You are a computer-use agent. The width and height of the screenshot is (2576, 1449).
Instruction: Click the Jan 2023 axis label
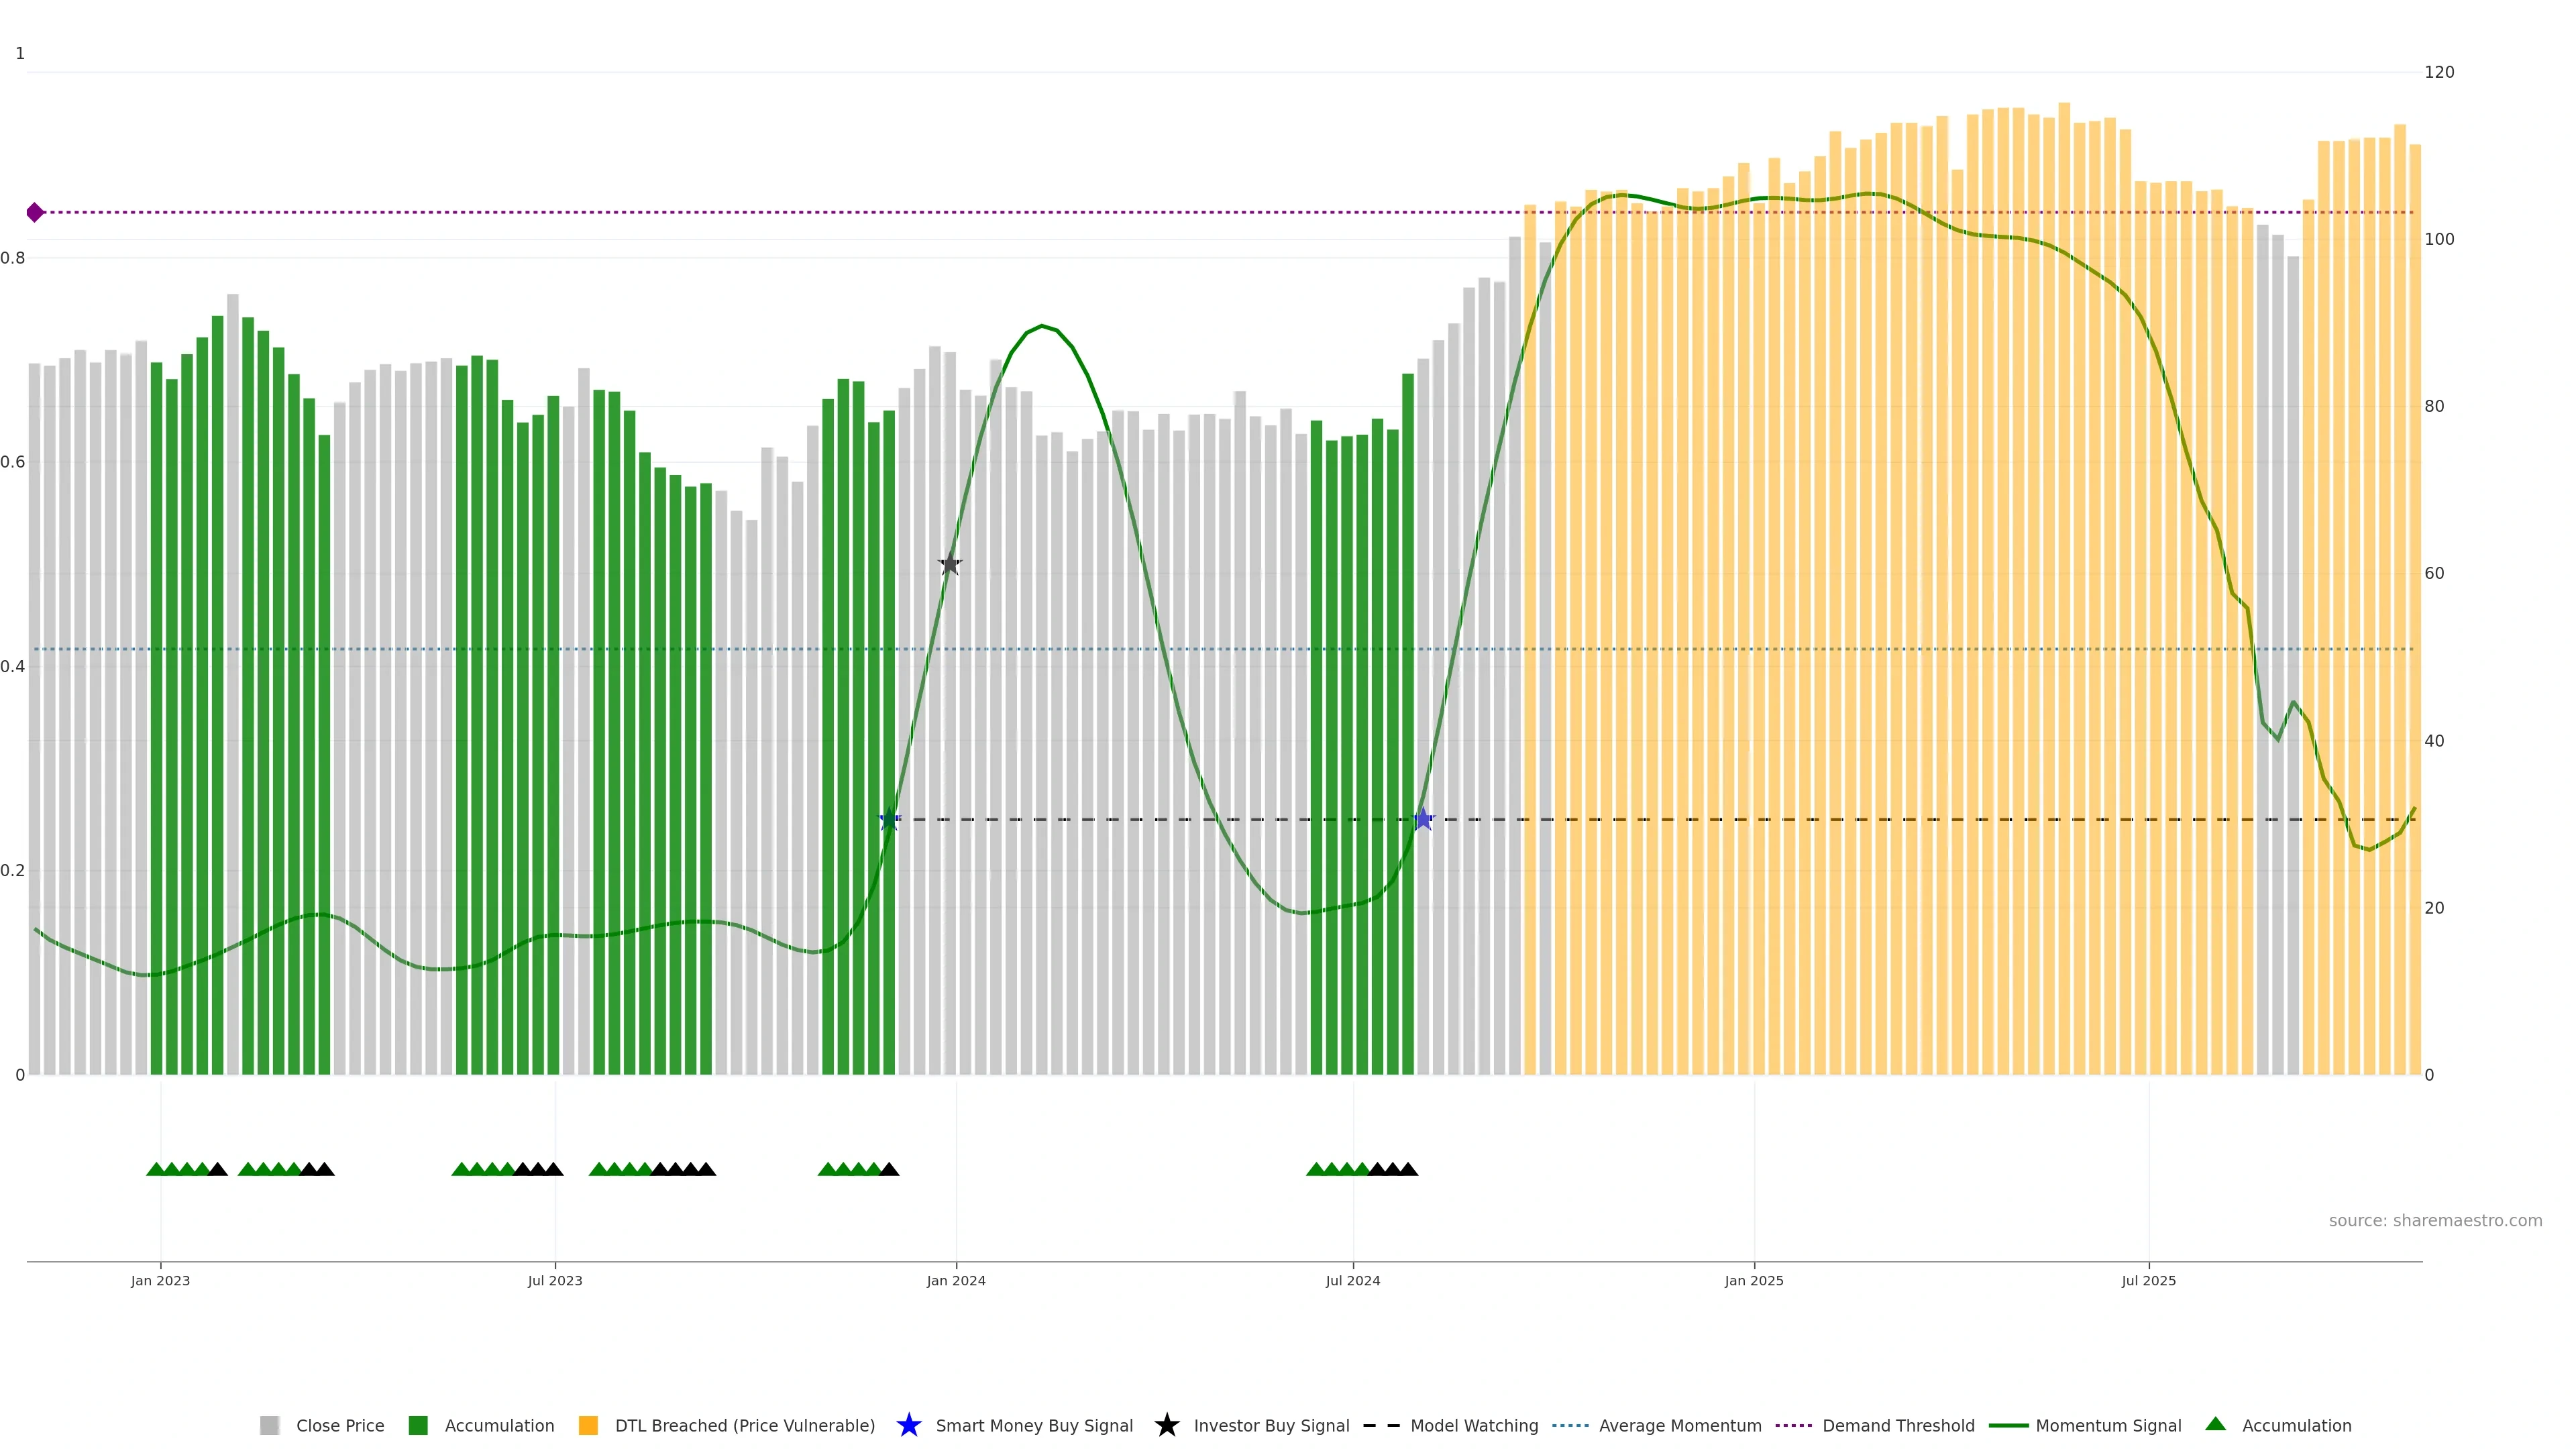(x=160, y=1280)
